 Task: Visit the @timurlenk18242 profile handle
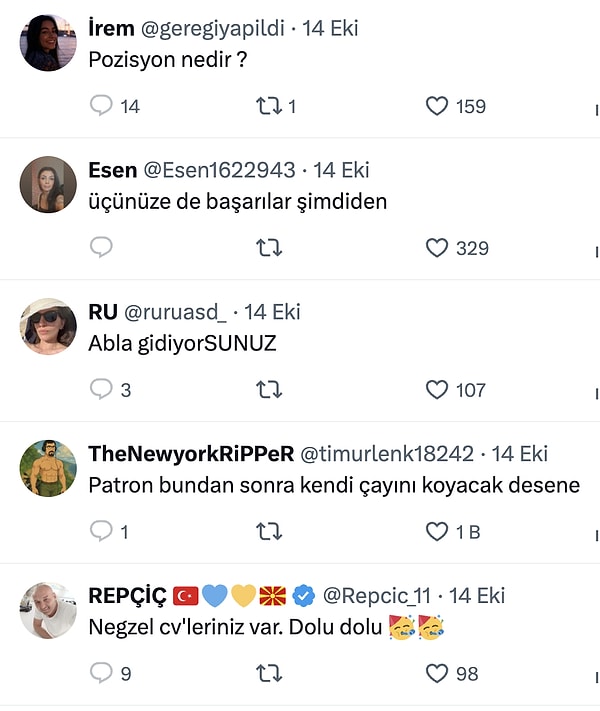(386, 454)
